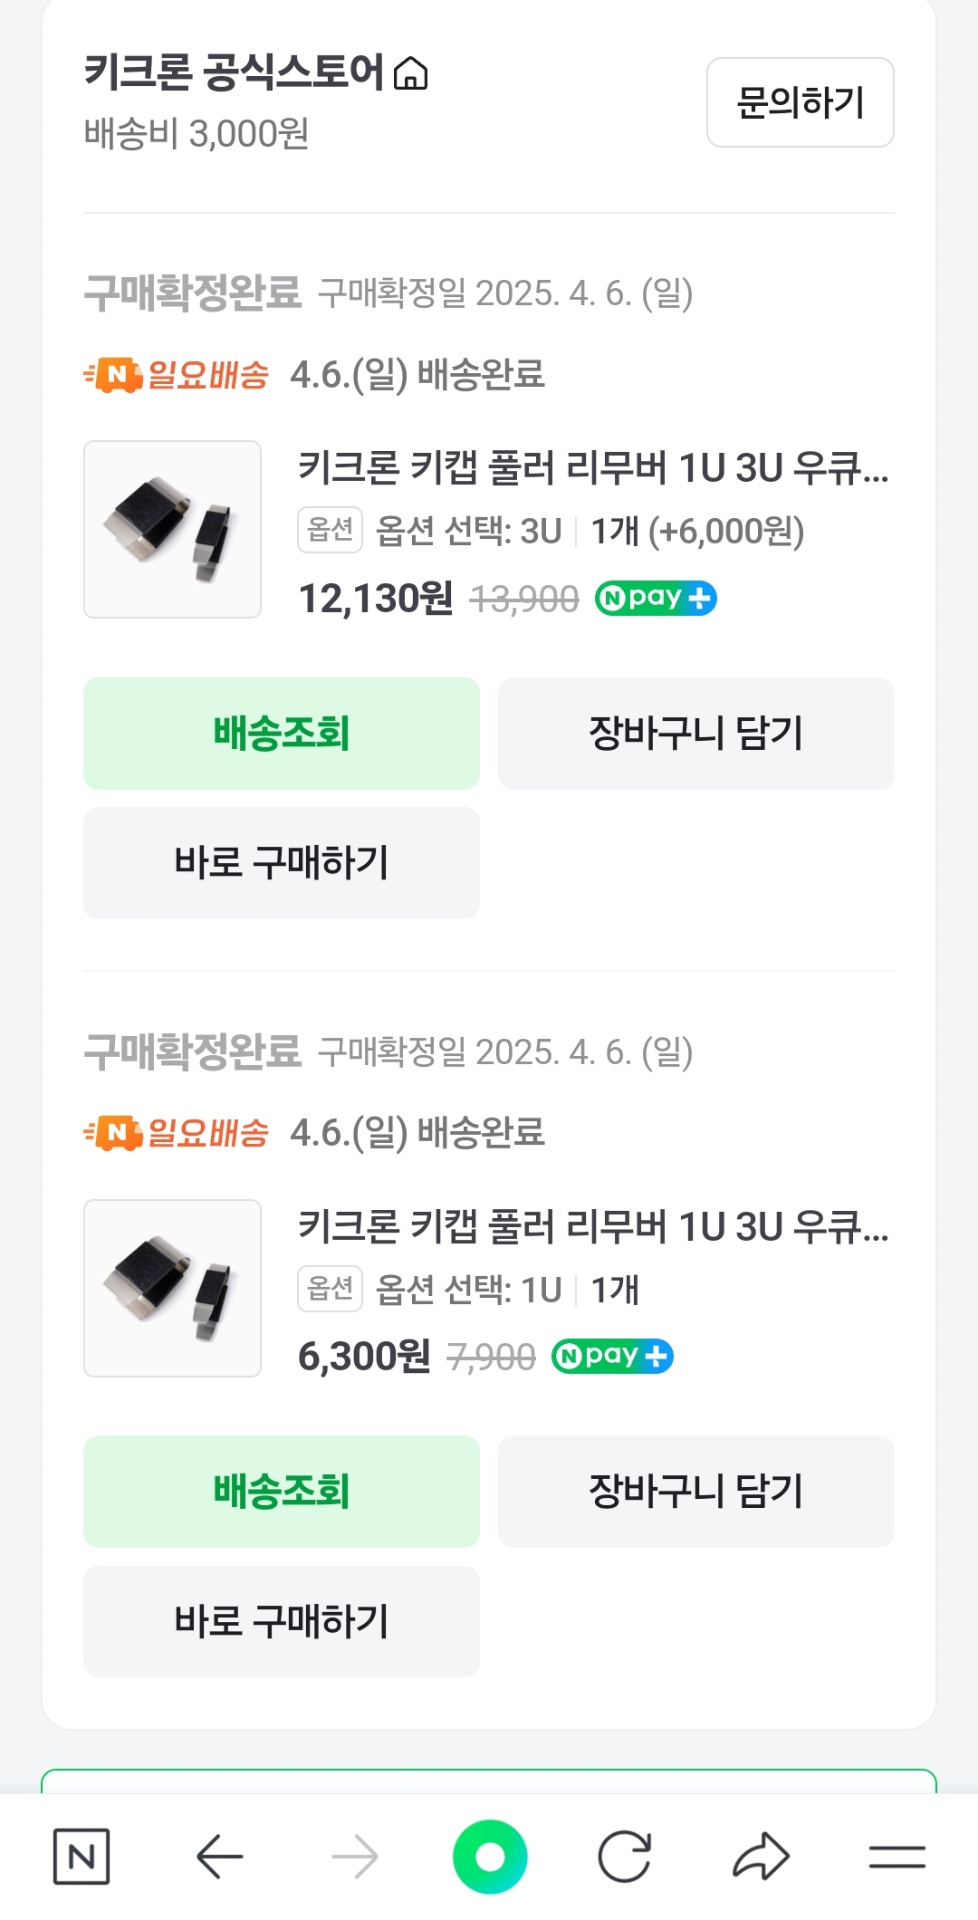Open the Keychron store home icon
This screenshot has width=978, height=1920.
click(x=411, y=74)
